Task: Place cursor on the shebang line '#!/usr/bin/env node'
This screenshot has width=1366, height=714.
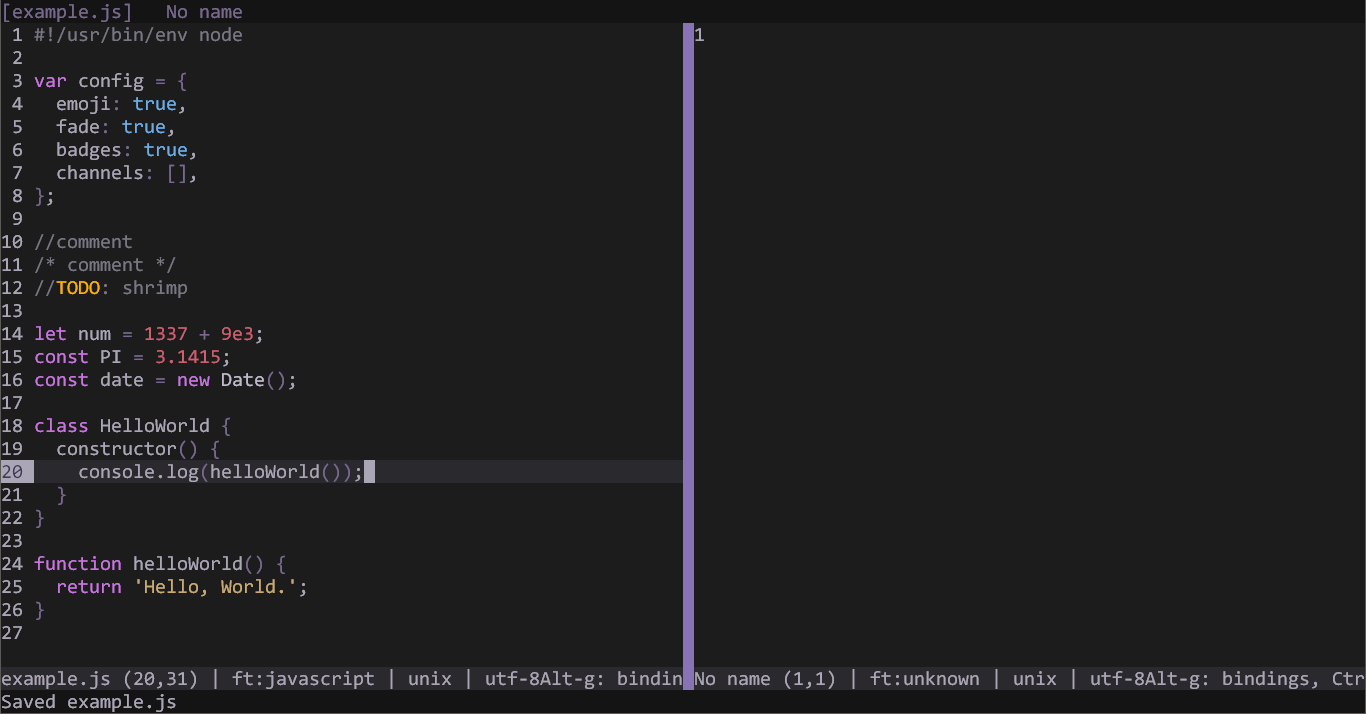Action: coord(138,35)
